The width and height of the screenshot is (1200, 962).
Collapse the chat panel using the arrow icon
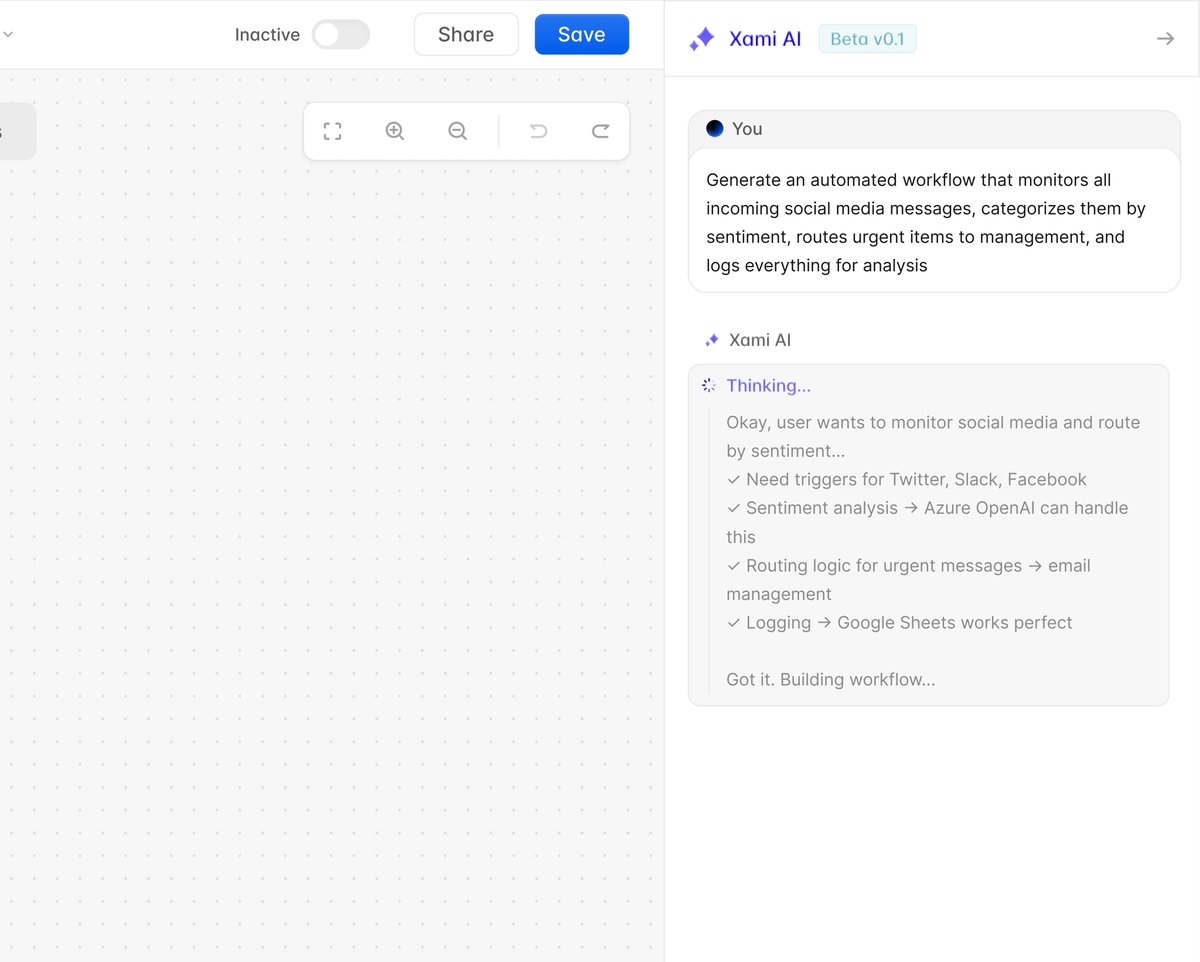(x=1165, y=38)
